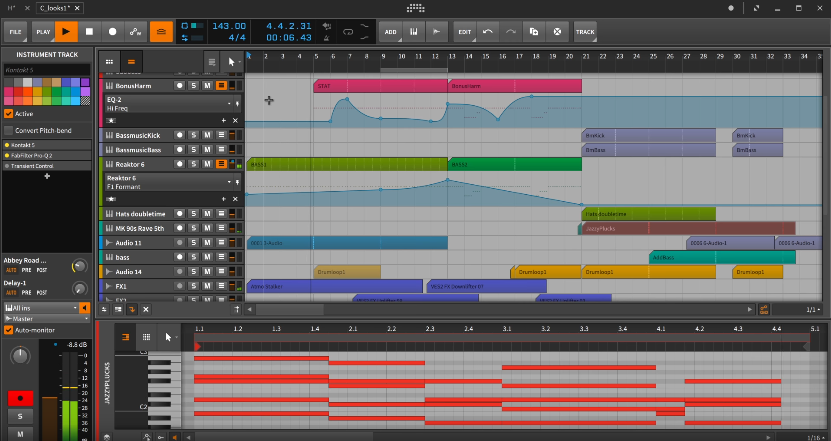Open the TRACK menu

585,32
